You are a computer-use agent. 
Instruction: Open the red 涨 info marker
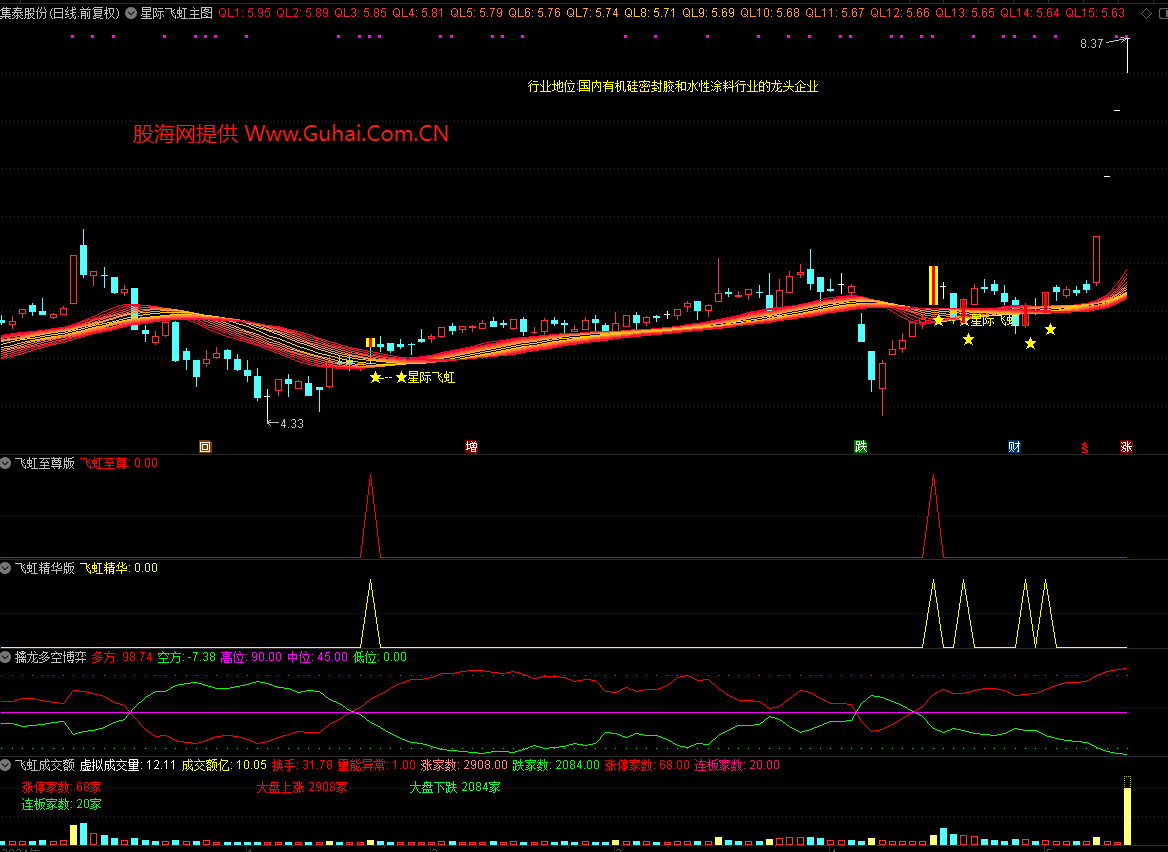(x=1126, y=447)
